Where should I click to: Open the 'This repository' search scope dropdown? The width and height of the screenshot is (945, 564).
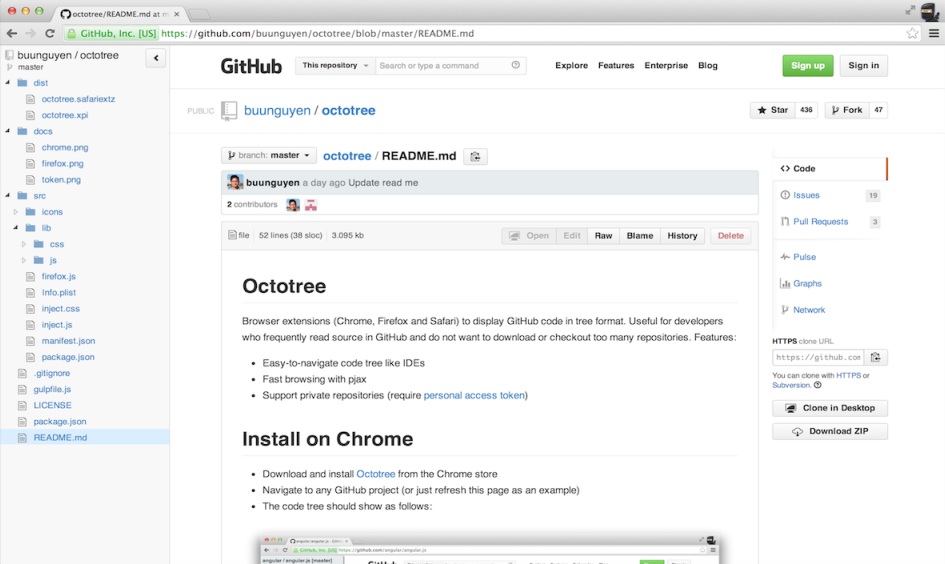point(335,65)
